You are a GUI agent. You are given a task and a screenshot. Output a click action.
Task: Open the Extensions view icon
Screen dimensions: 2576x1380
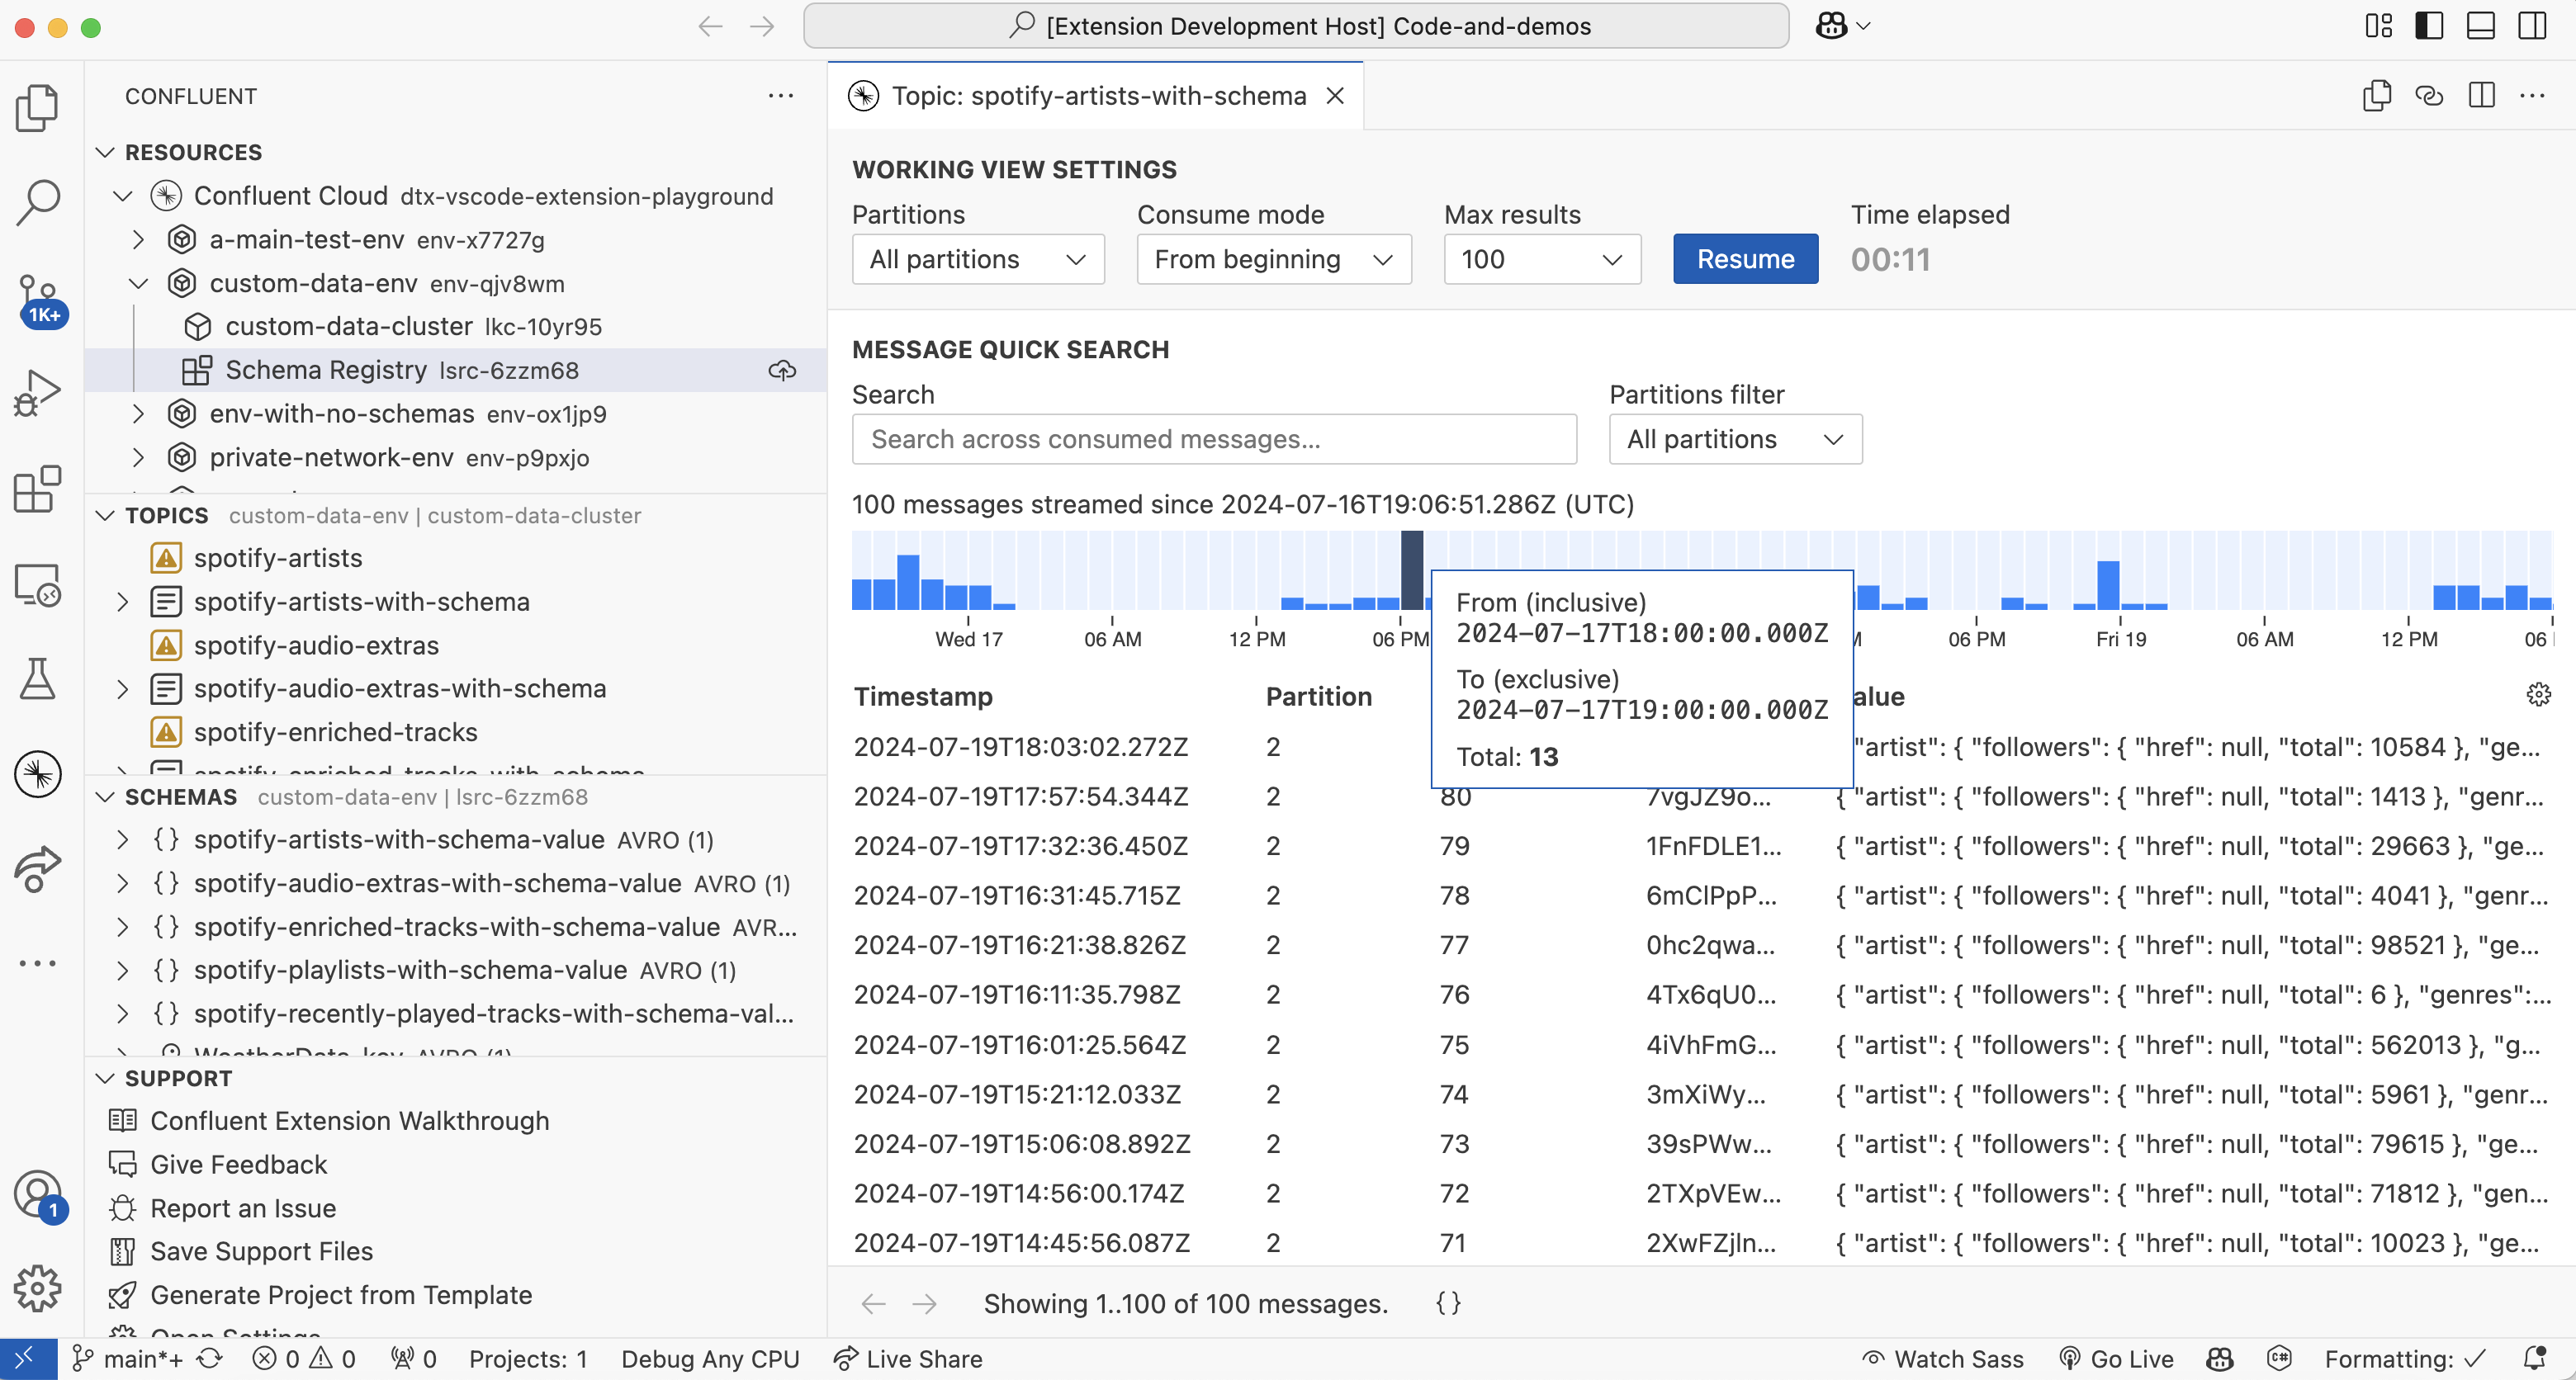click(x=38, y=490)
